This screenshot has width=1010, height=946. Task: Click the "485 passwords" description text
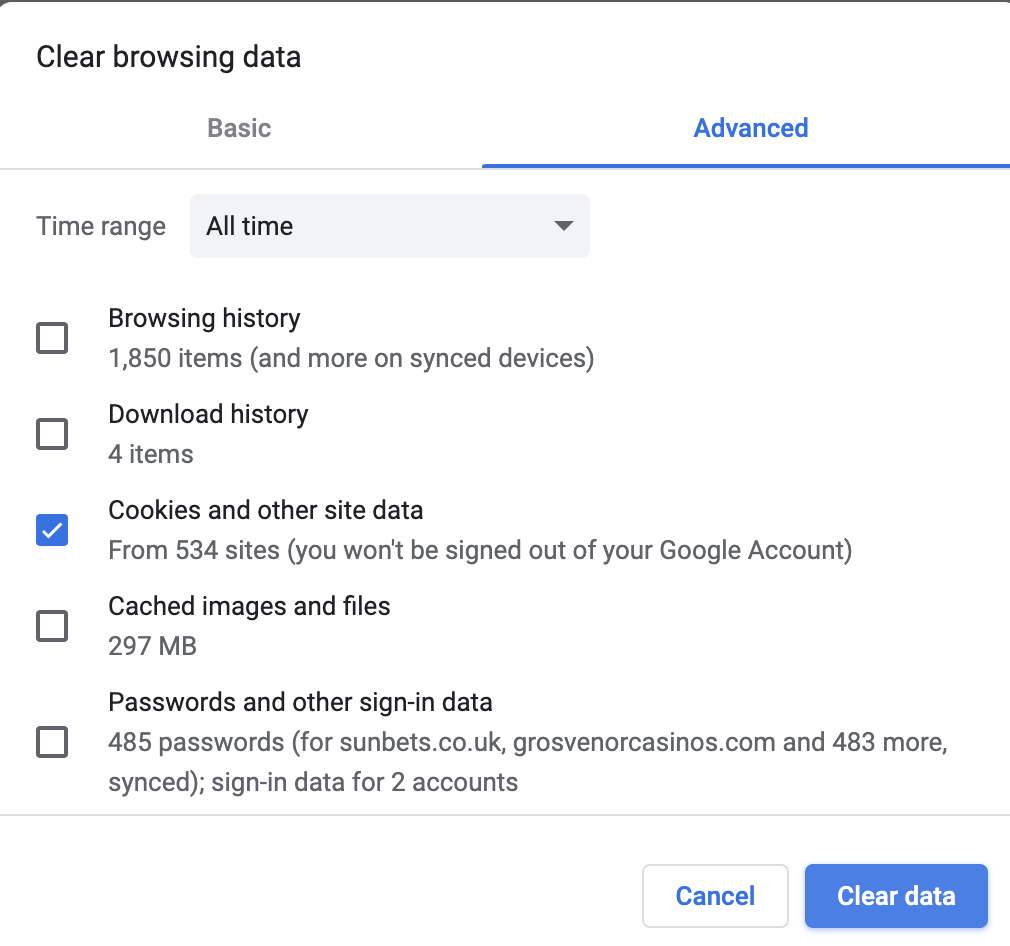tap(528, 762)
